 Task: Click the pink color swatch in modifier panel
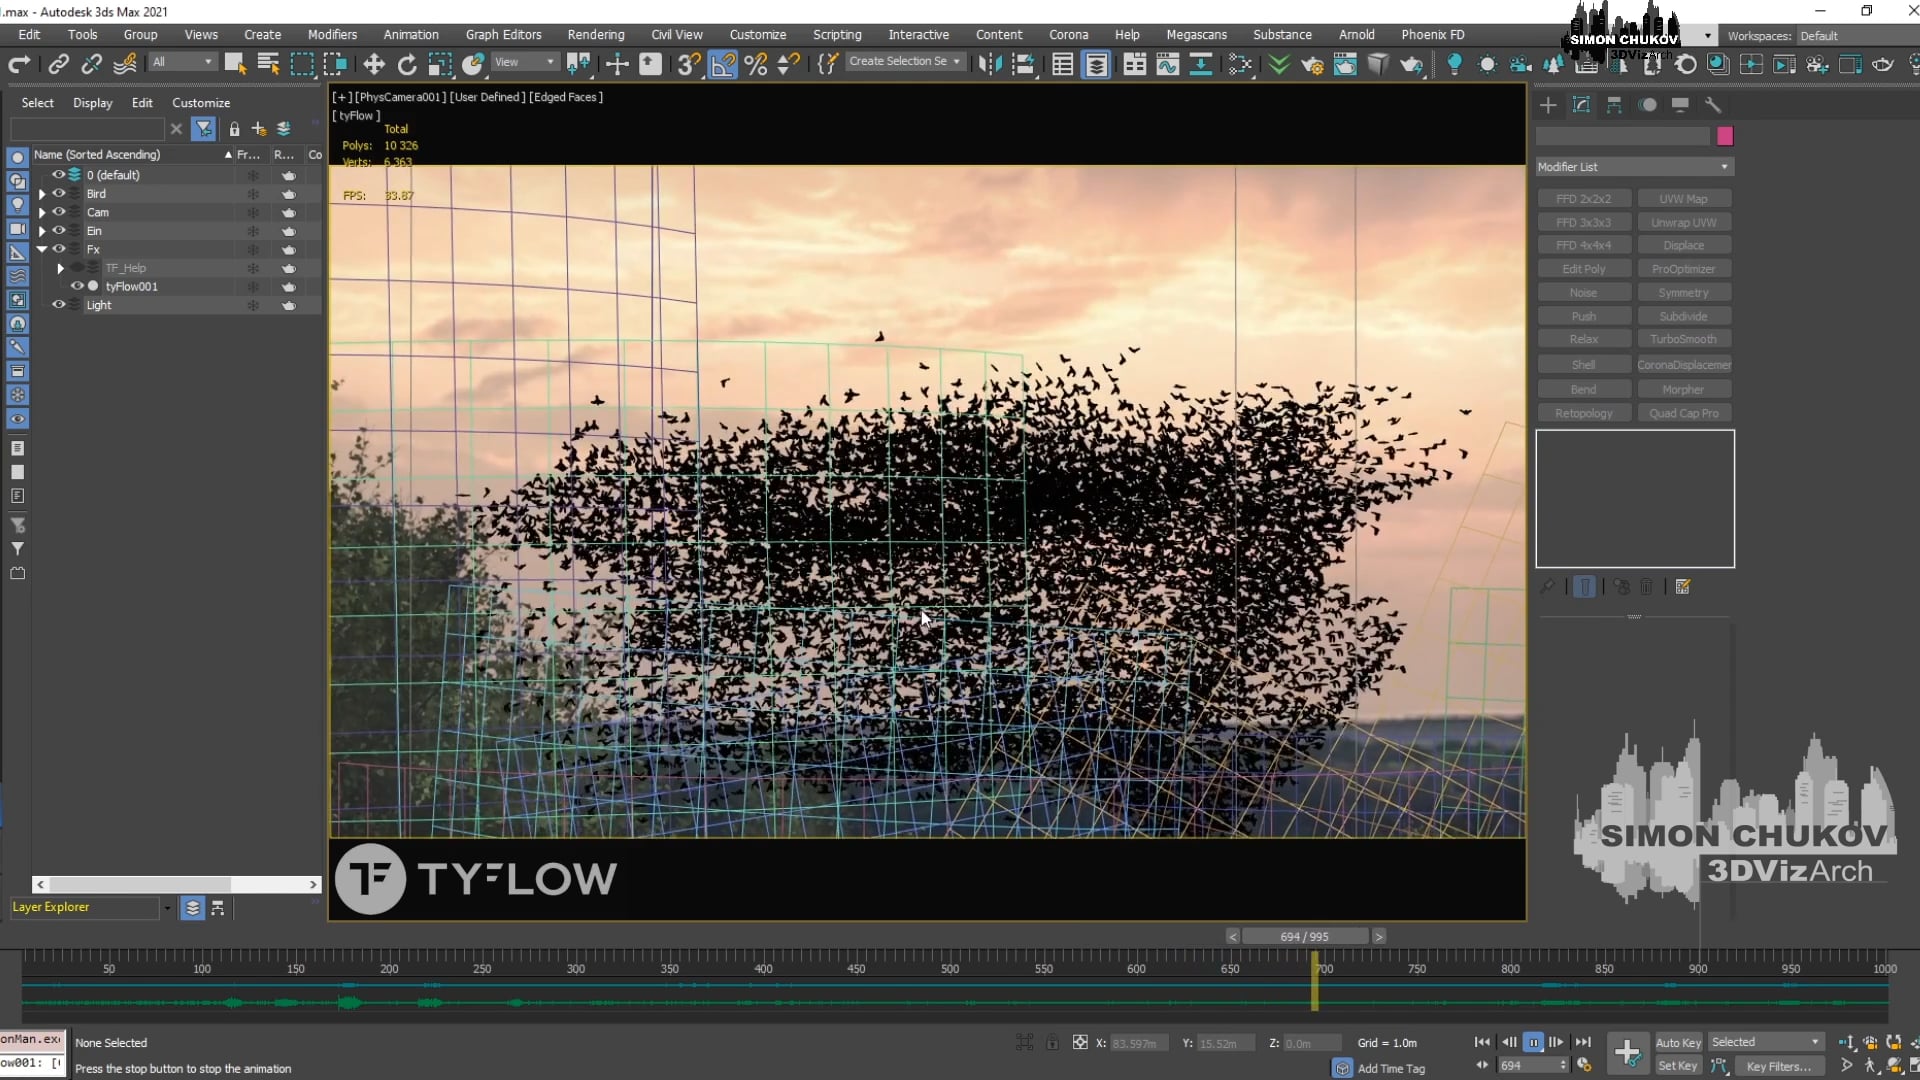coord(1724,136)
